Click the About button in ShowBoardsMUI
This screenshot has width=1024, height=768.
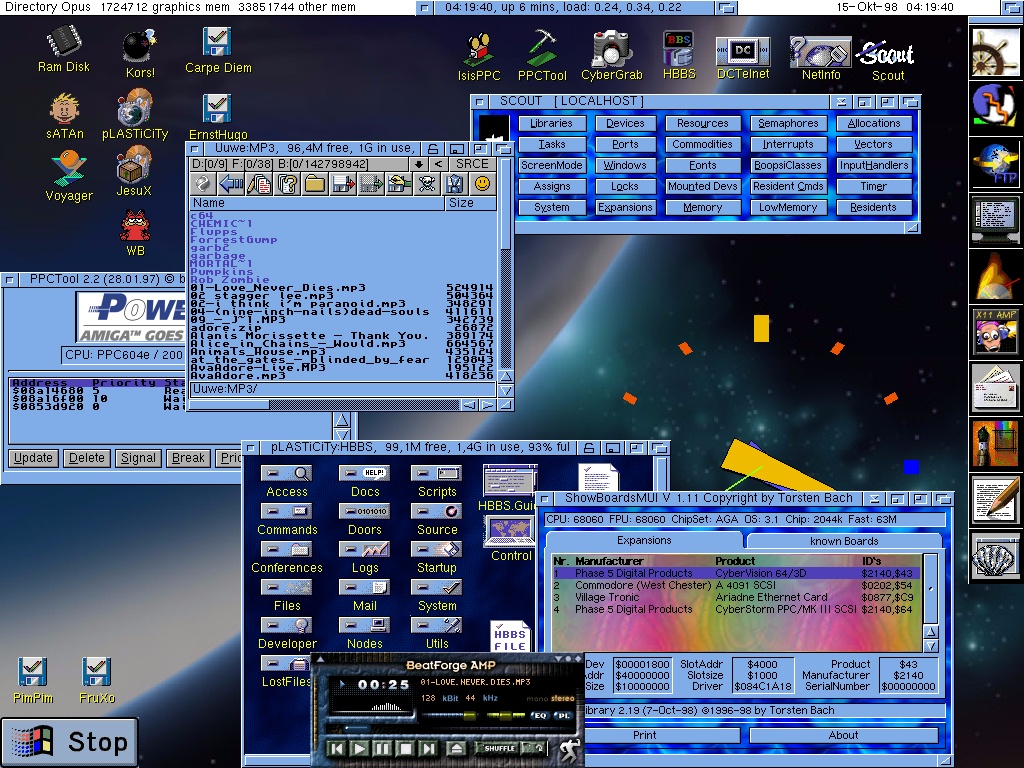843,735
